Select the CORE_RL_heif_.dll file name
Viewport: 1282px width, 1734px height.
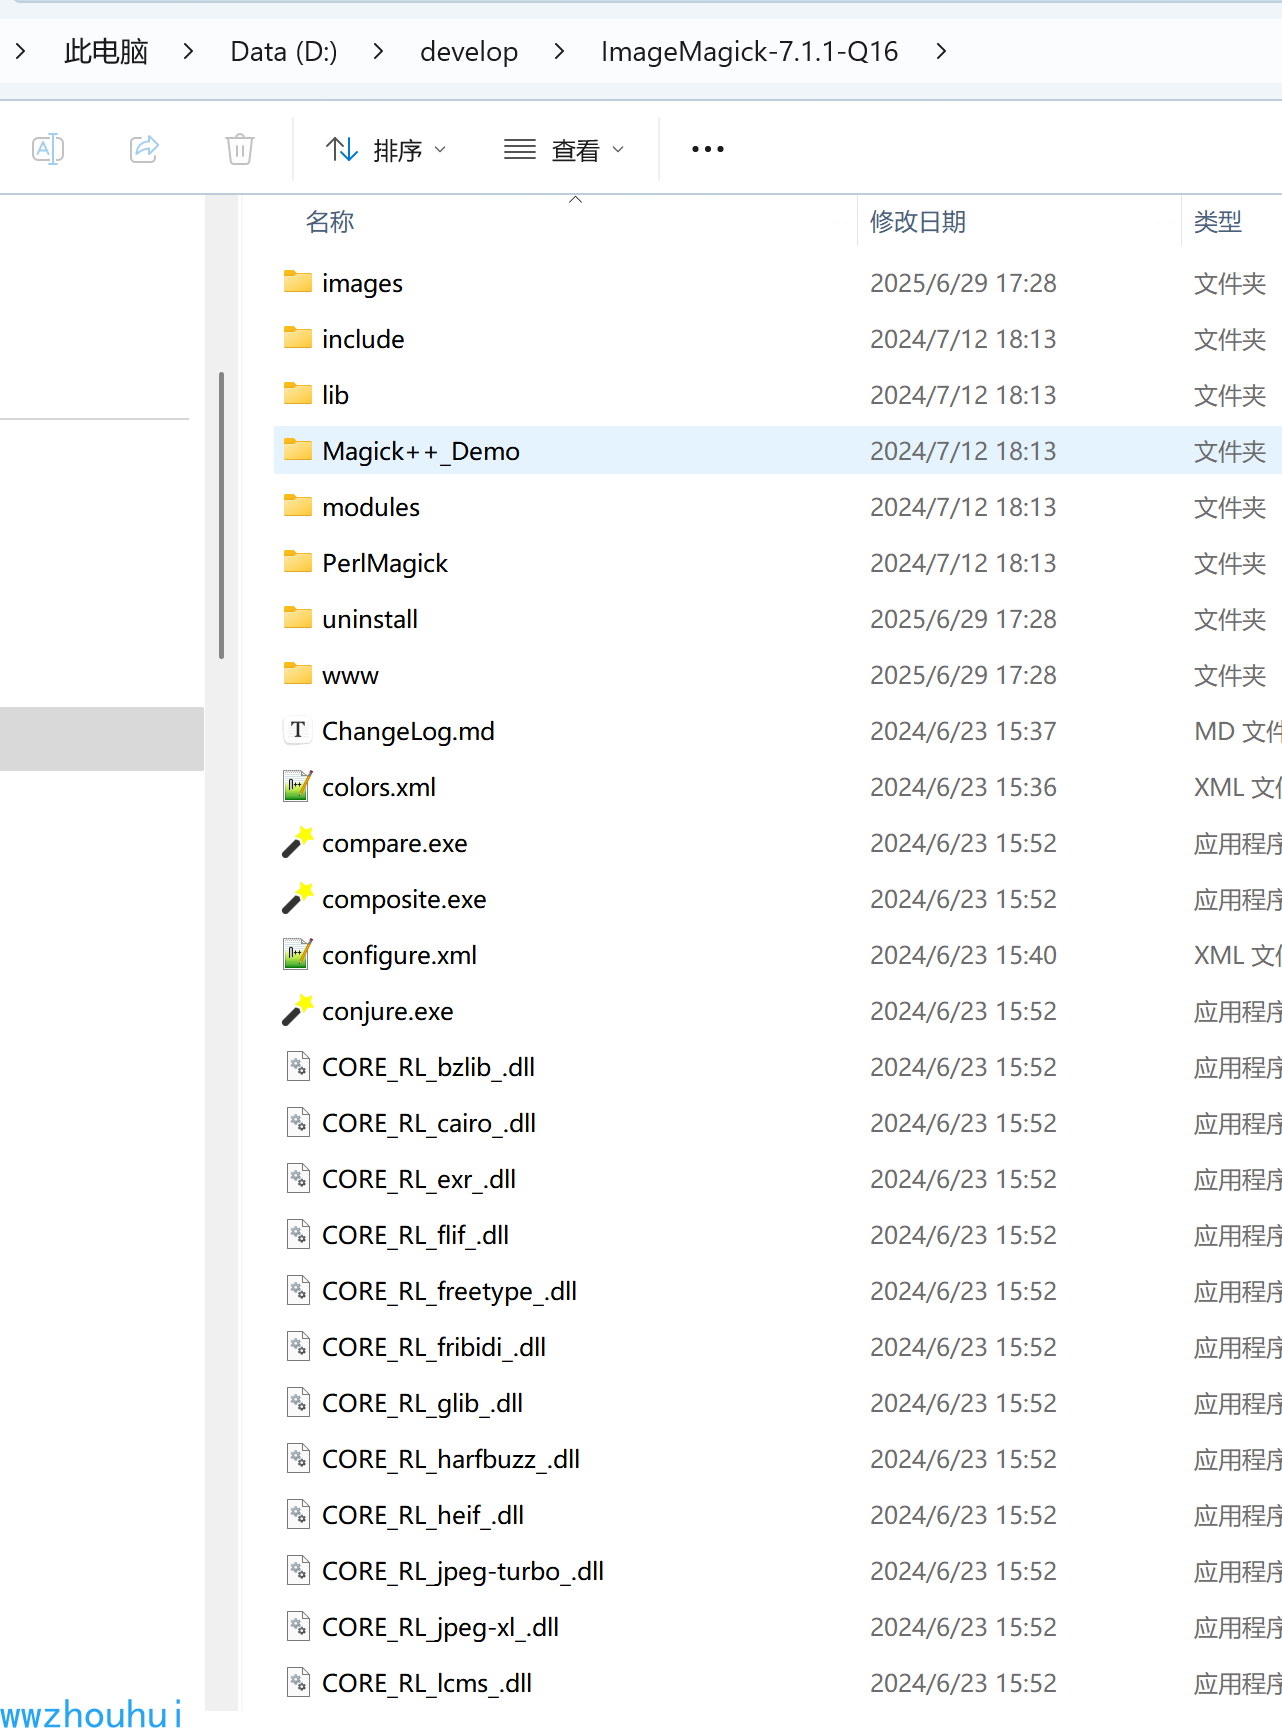tap(423, 1515)
